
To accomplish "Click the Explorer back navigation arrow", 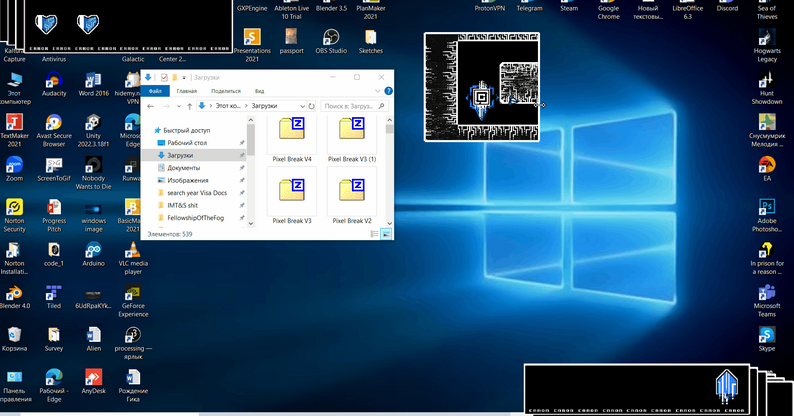I will [152, 105].
